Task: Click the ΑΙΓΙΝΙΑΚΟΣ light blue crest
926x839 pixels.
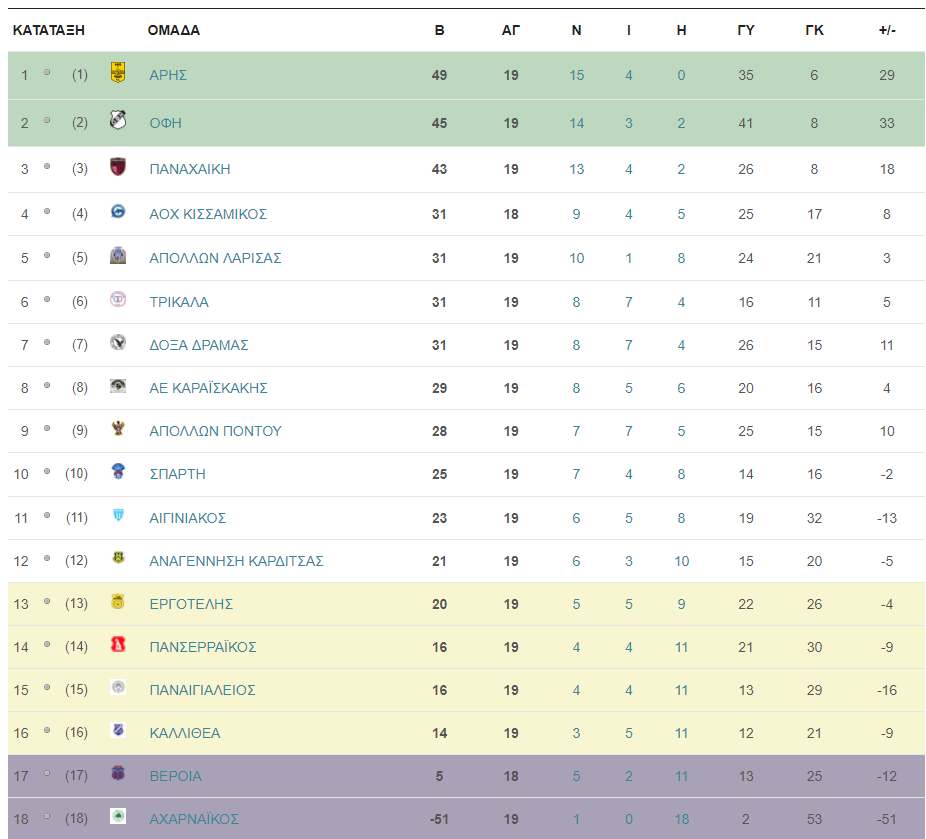Action: click(118, 515)
